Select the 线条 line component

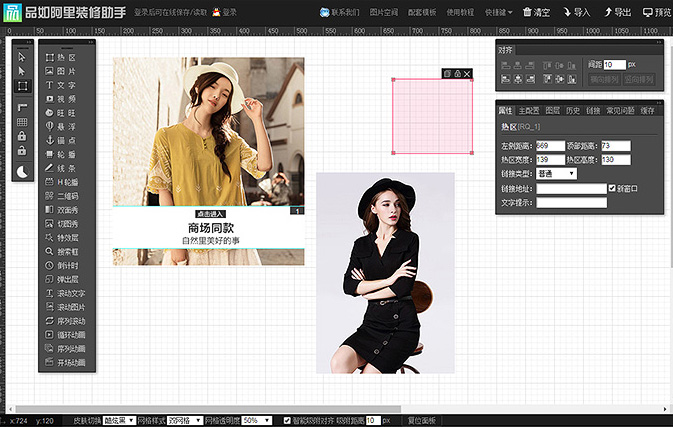pyautogui.click(x=61, y=168)
